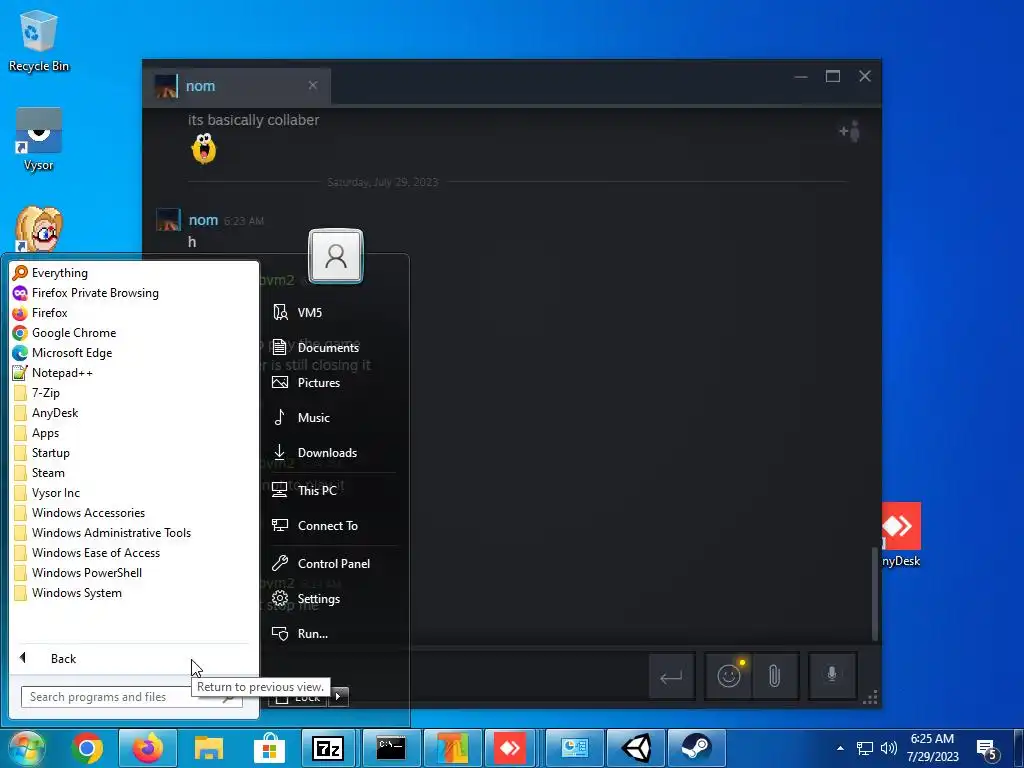Viewport: 1024px width, 768px height.
Task: Open Everything search program
Action: pos(134,273)
